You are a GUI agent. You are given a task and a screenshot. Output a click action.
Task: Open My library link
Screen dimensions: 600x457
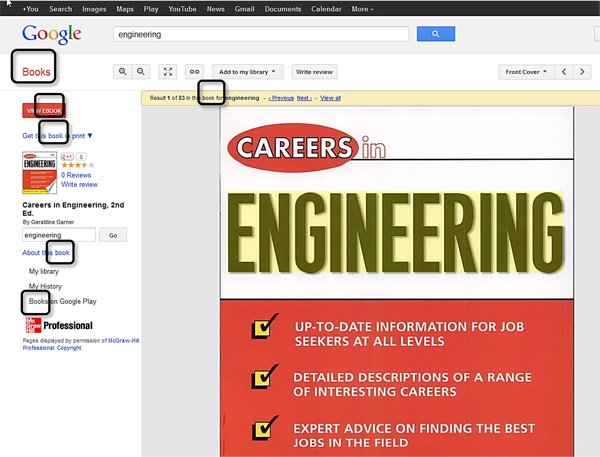tap(44, 271)
